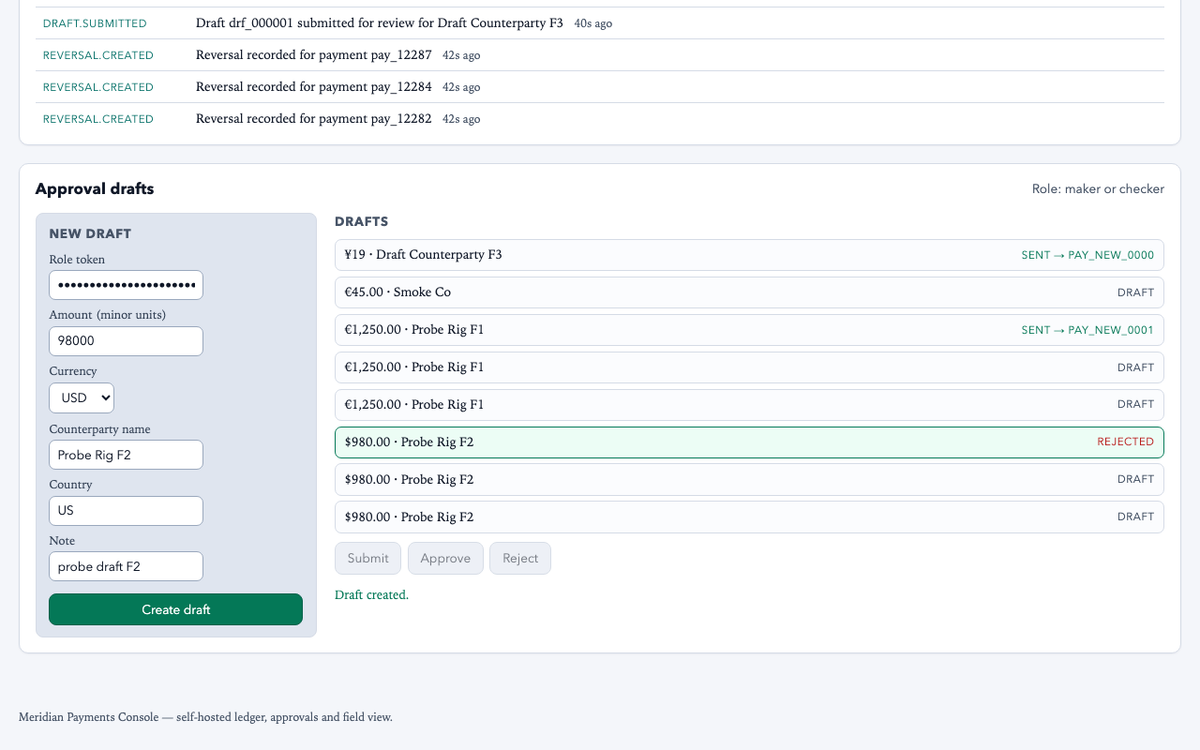The image size is (1200, 750).
Task: Click the Draft created. status message
Action: 372,595
